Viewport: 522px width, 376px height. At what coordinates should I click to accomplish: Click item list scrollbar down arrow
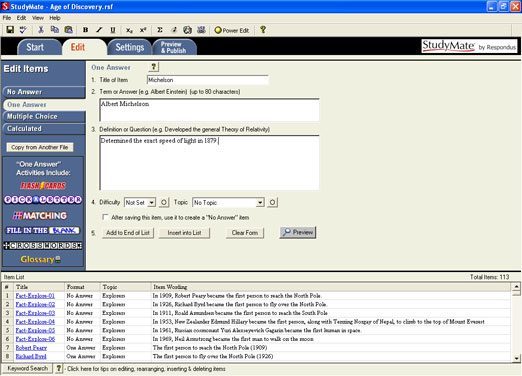pos(516,358)
